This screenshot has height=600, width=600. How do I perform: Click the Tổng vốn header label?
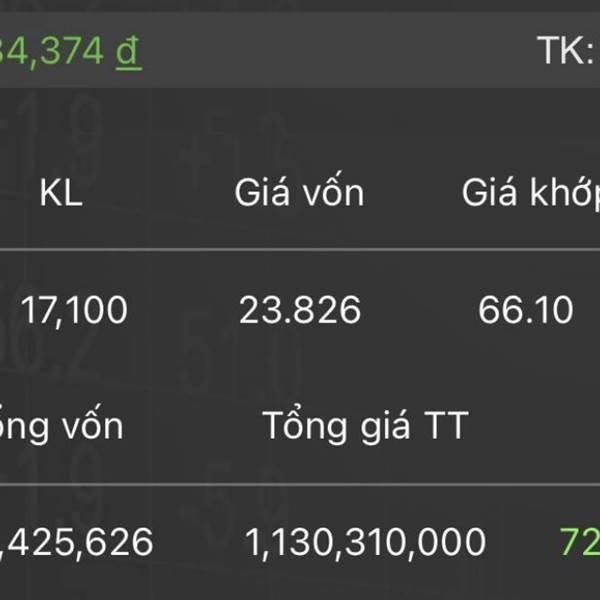[61, 425]
